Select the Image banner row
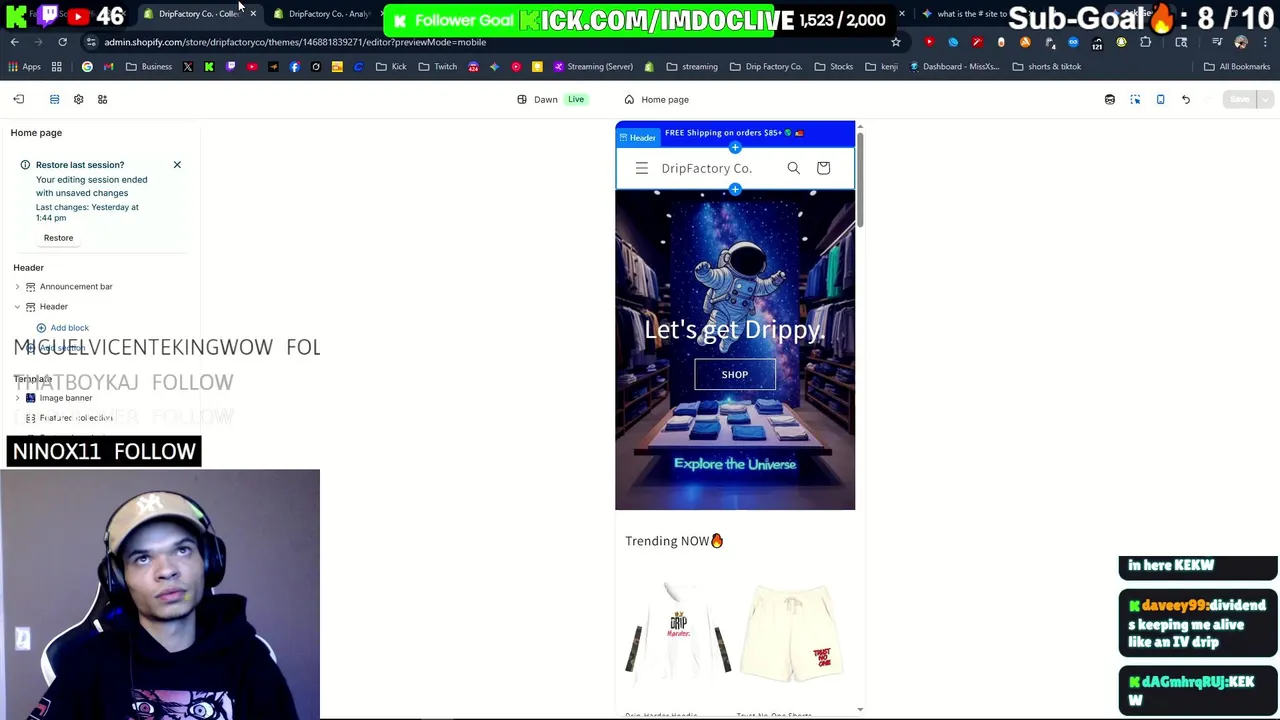This screenshot has height=720, width=1280. (100, 398)
